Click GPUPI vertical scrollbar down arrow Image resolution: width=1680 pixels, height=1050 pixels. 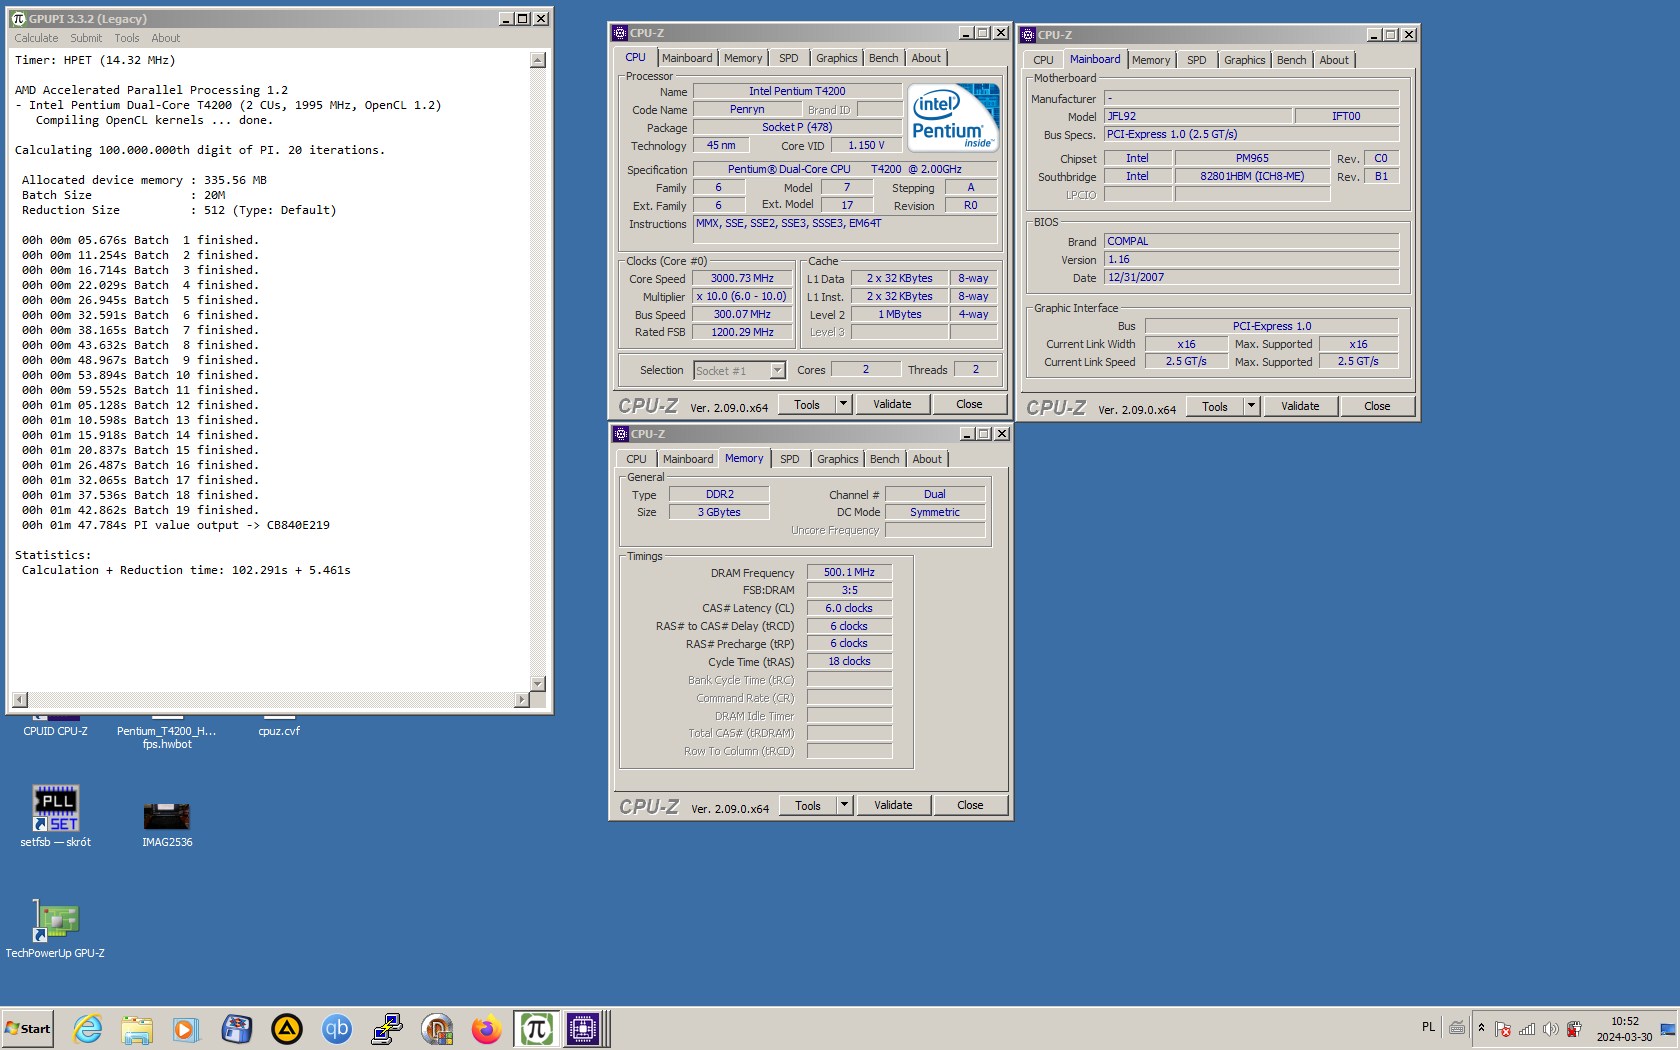(x=537, y=684)
